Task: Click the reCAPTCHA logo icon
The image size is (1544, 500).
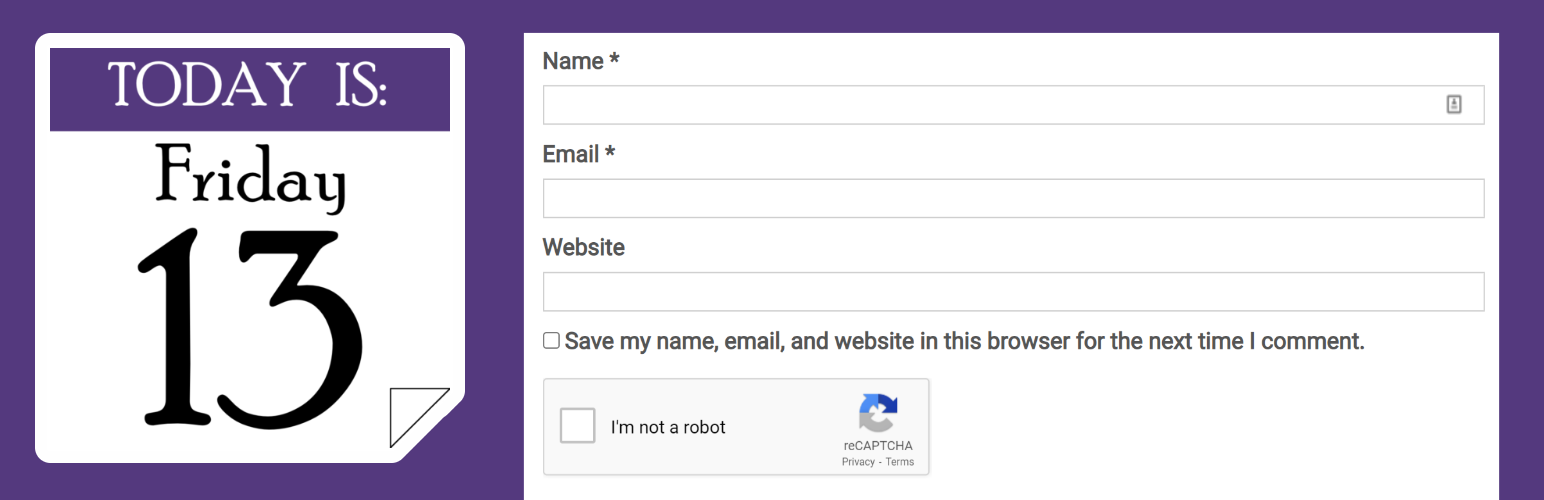Action: click(878, 413)
